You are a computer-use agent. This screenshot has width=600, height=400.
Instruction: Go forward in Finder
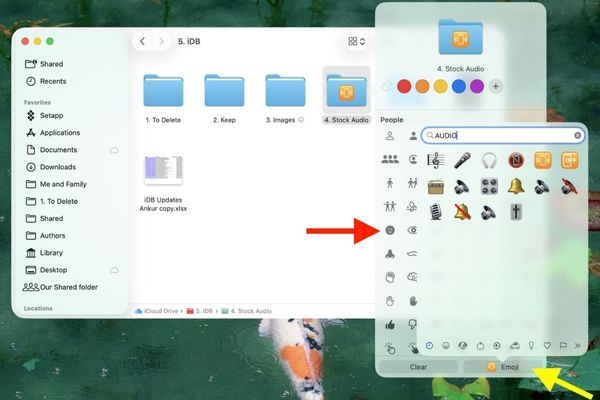pyautogui.click(x=161, y=41)
